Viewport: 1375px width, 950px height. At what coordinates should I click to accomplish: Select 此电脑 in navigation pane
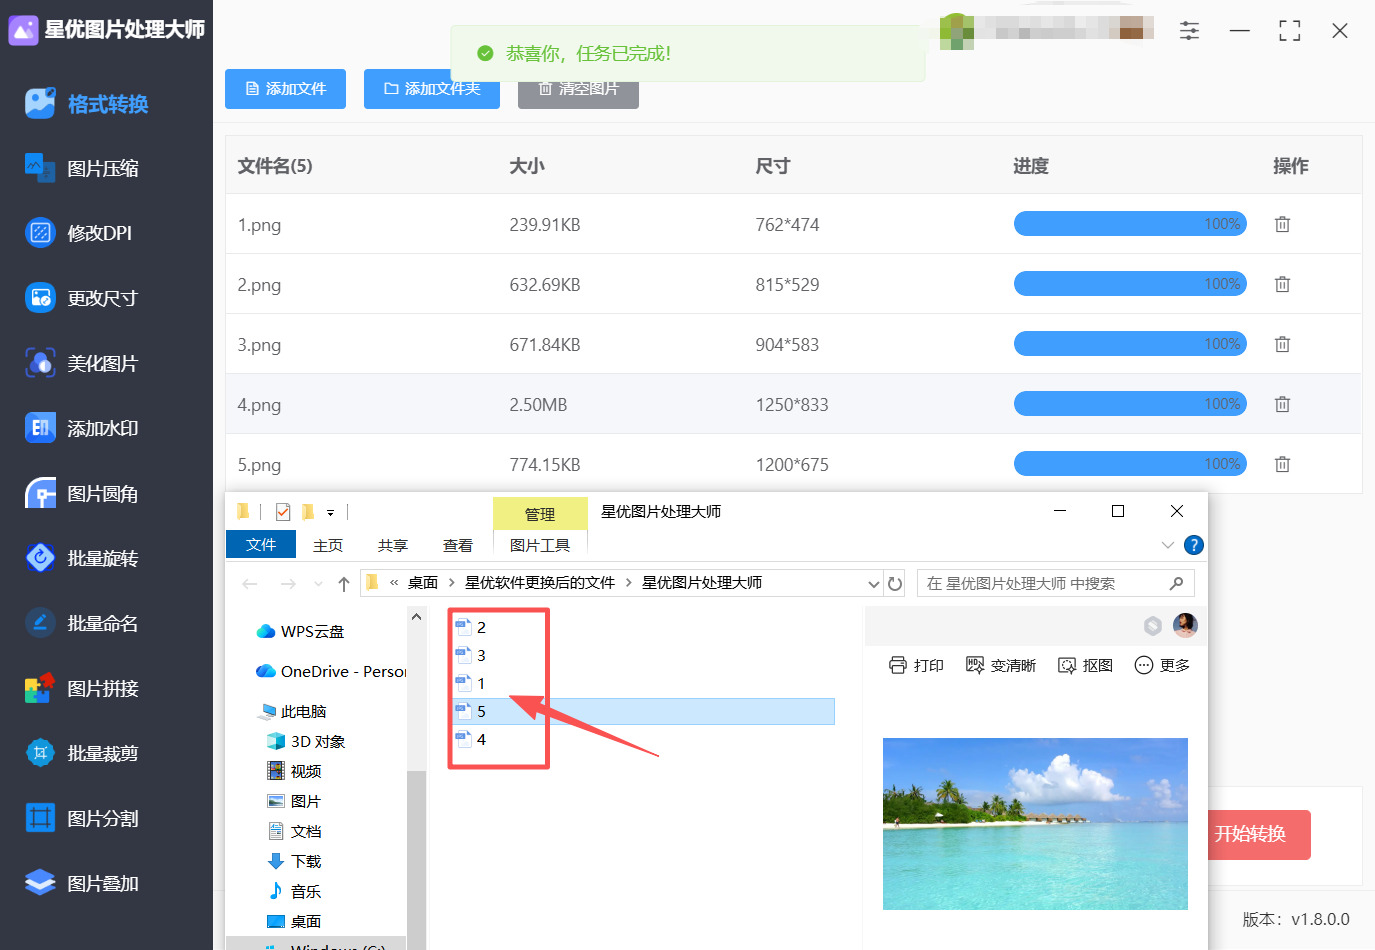292,711
